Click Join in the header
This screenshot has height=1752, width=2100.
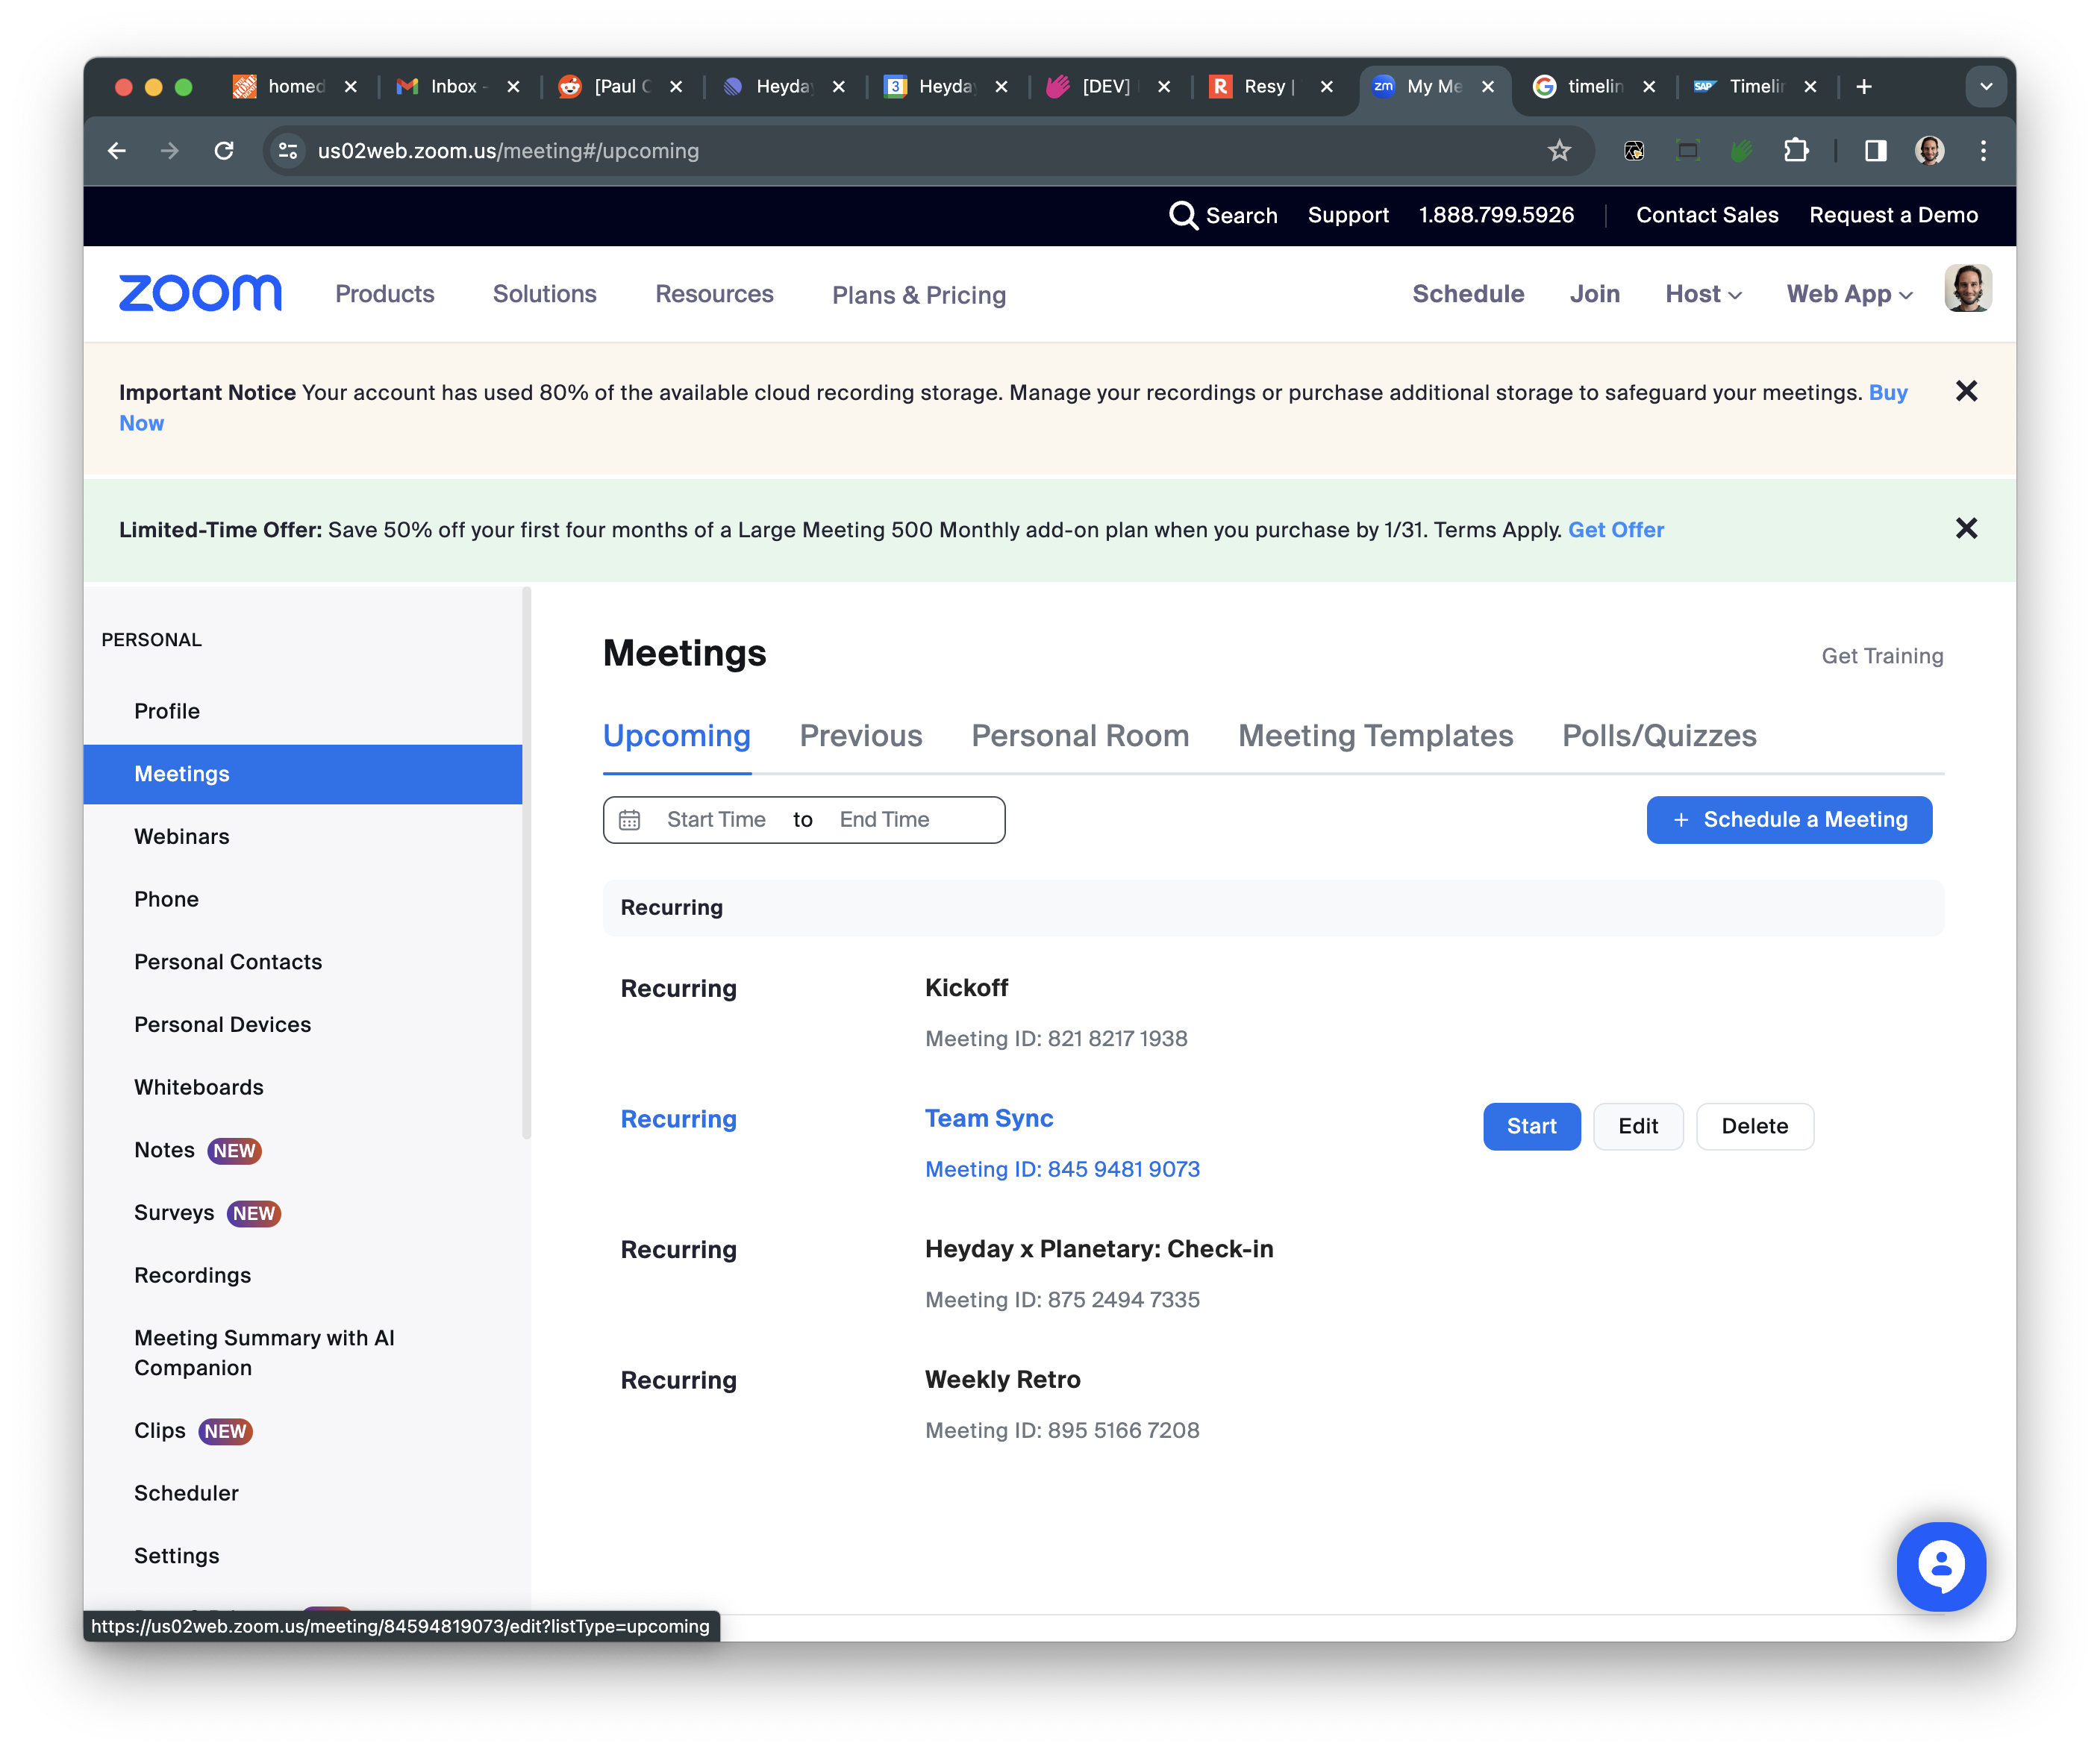point(1594,294)
